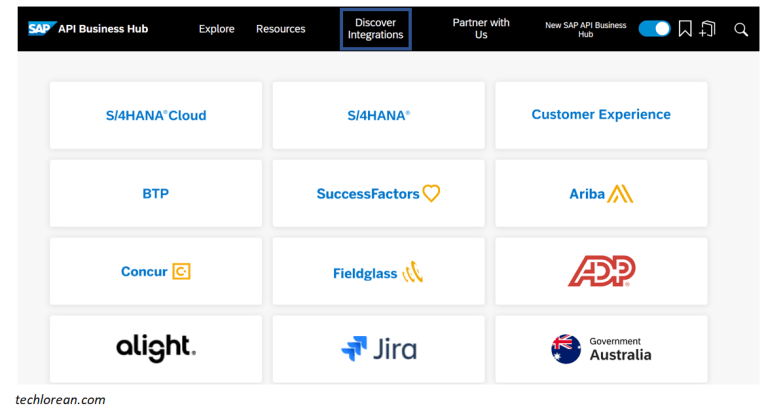
Task: Toggle the New SAP API Business Hub switch
Action: [x=654, y=29]
